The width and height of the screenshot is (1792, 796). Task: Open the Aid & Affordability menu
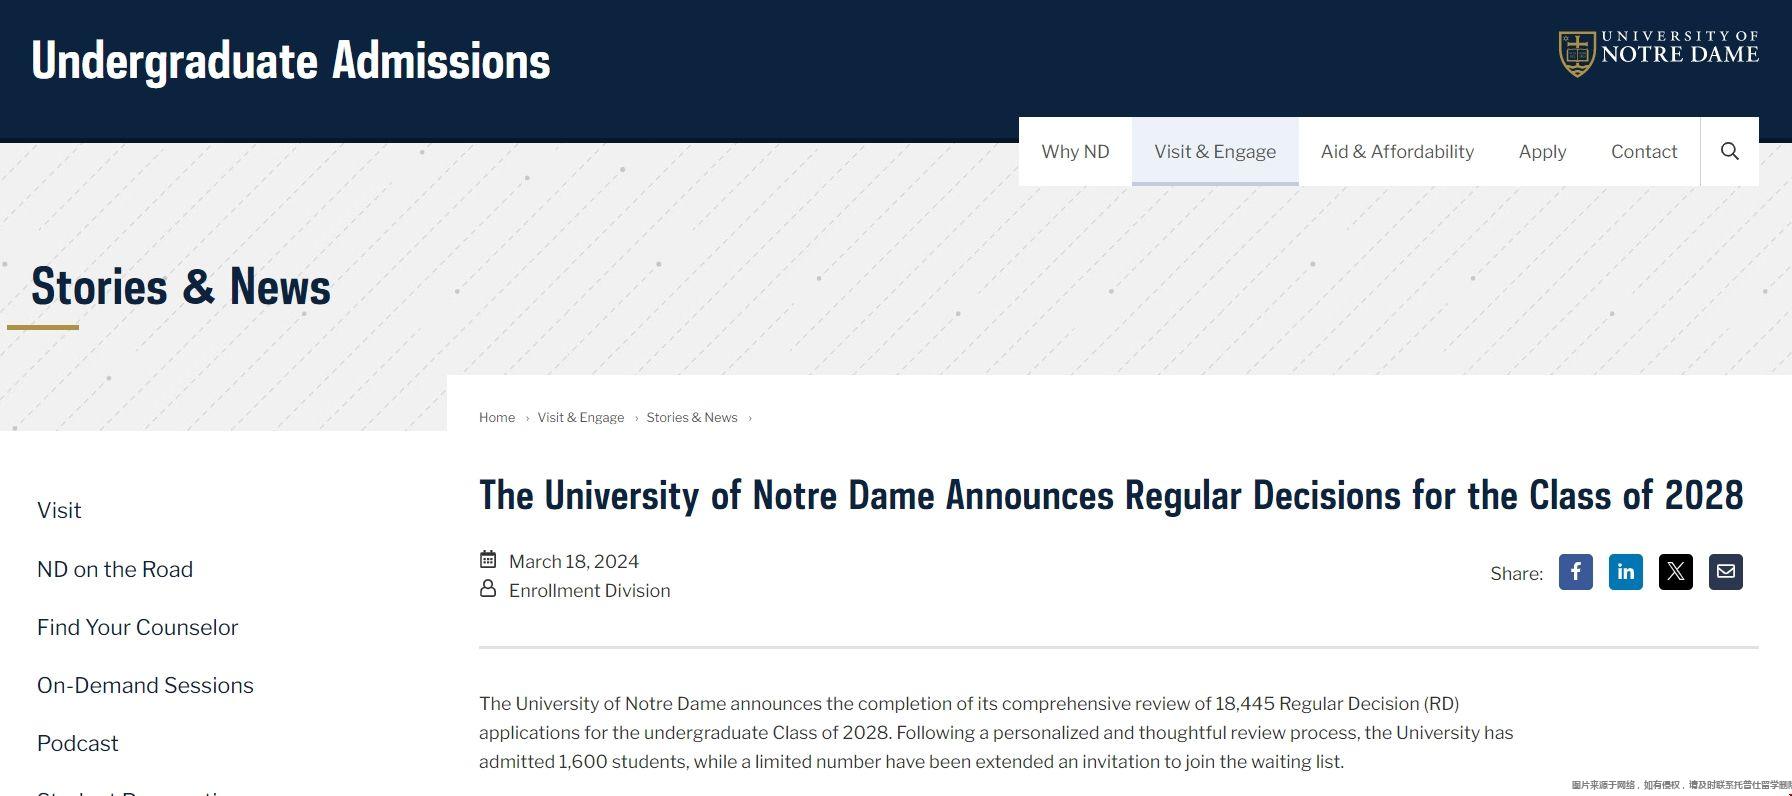(x=1397, y=151)
